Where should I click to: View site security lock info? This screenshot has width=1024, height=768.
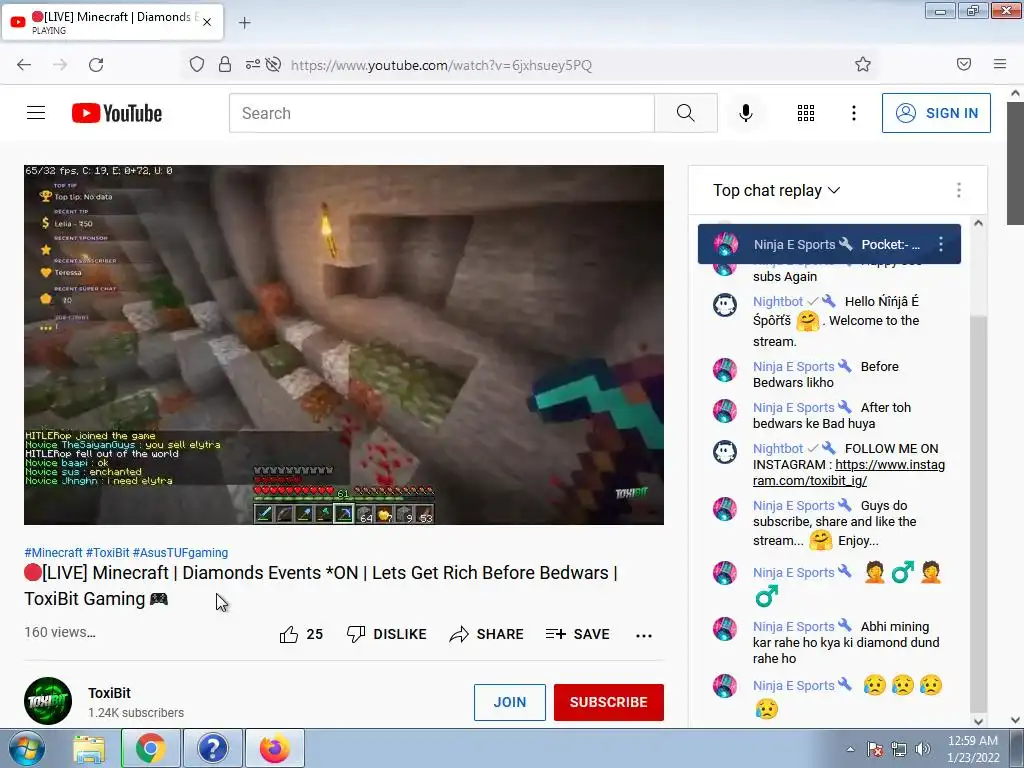[225, 64]
